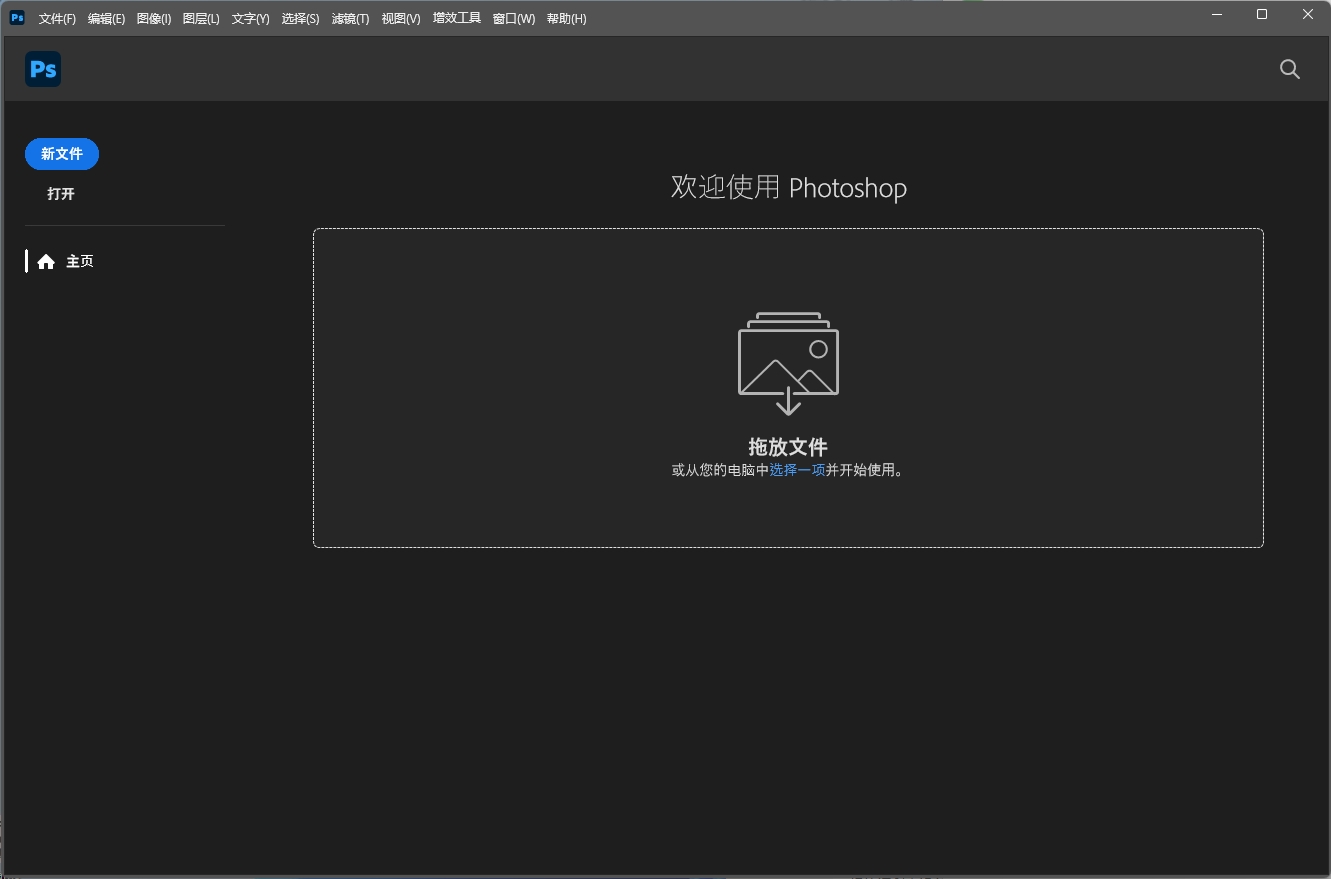Open the 帮助 (Help) menu

(566, 18)
